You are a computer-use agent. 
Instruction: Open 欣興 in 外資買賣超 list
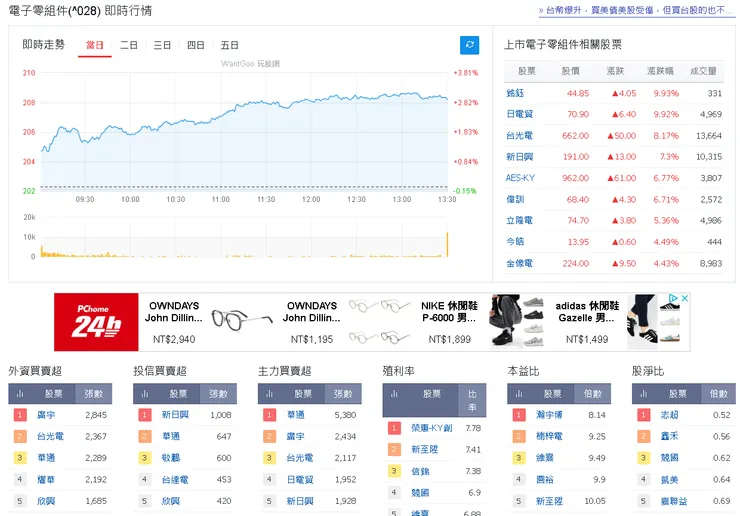(x=46, y=501)
